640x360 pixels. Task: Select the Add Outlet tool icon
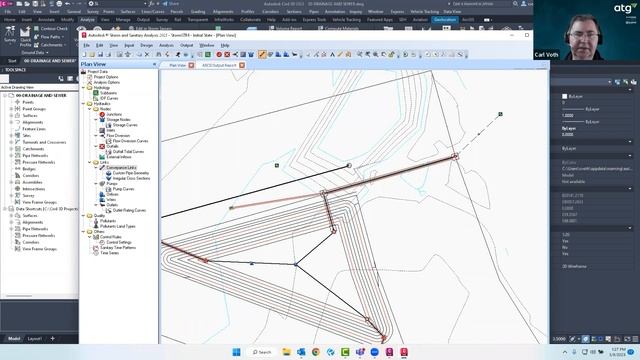click(x=295, y=54)
